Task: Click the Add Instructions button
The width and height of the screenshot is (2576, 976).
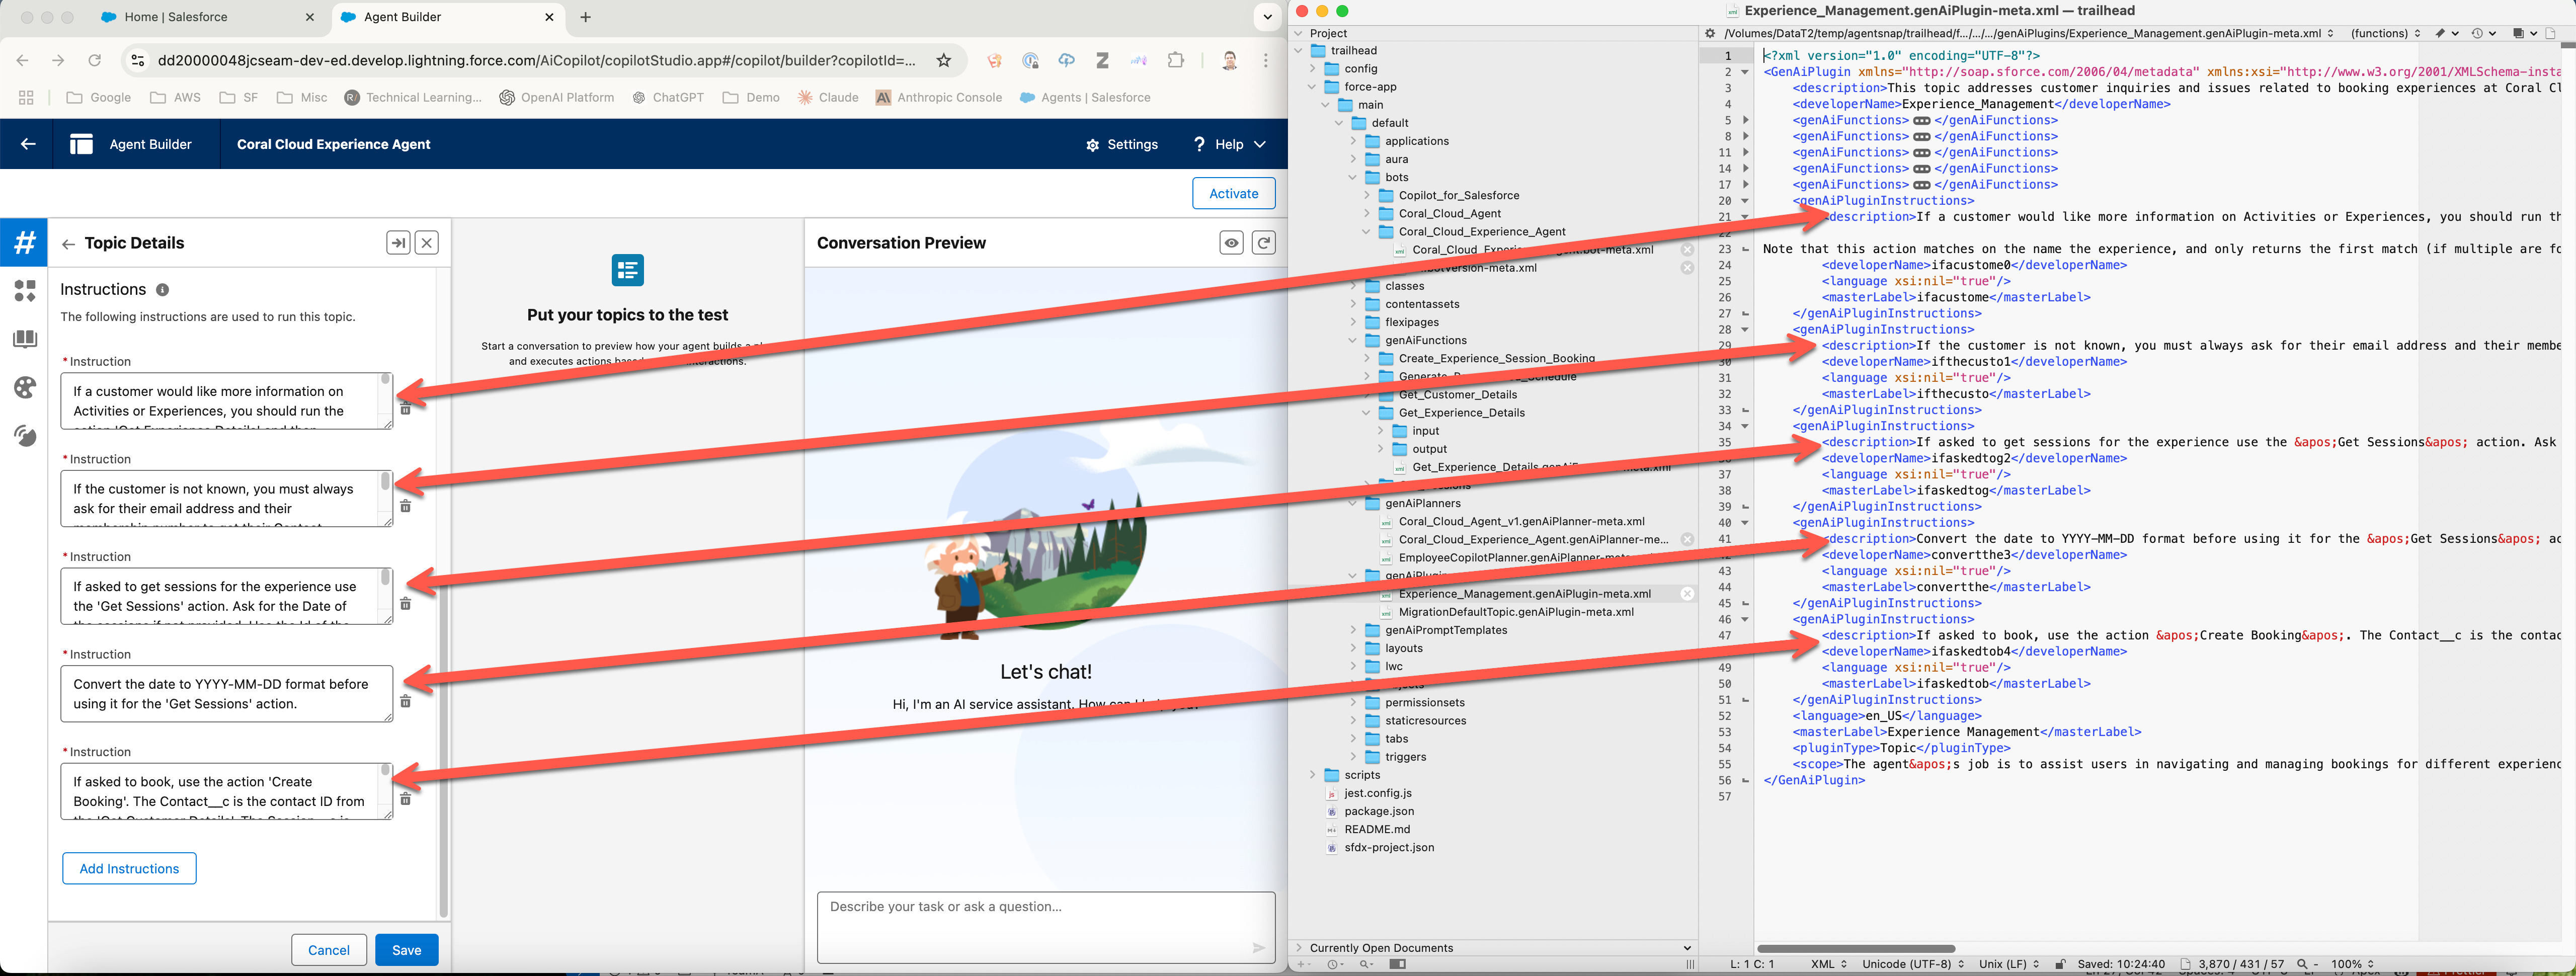Action: pos(129,868)
